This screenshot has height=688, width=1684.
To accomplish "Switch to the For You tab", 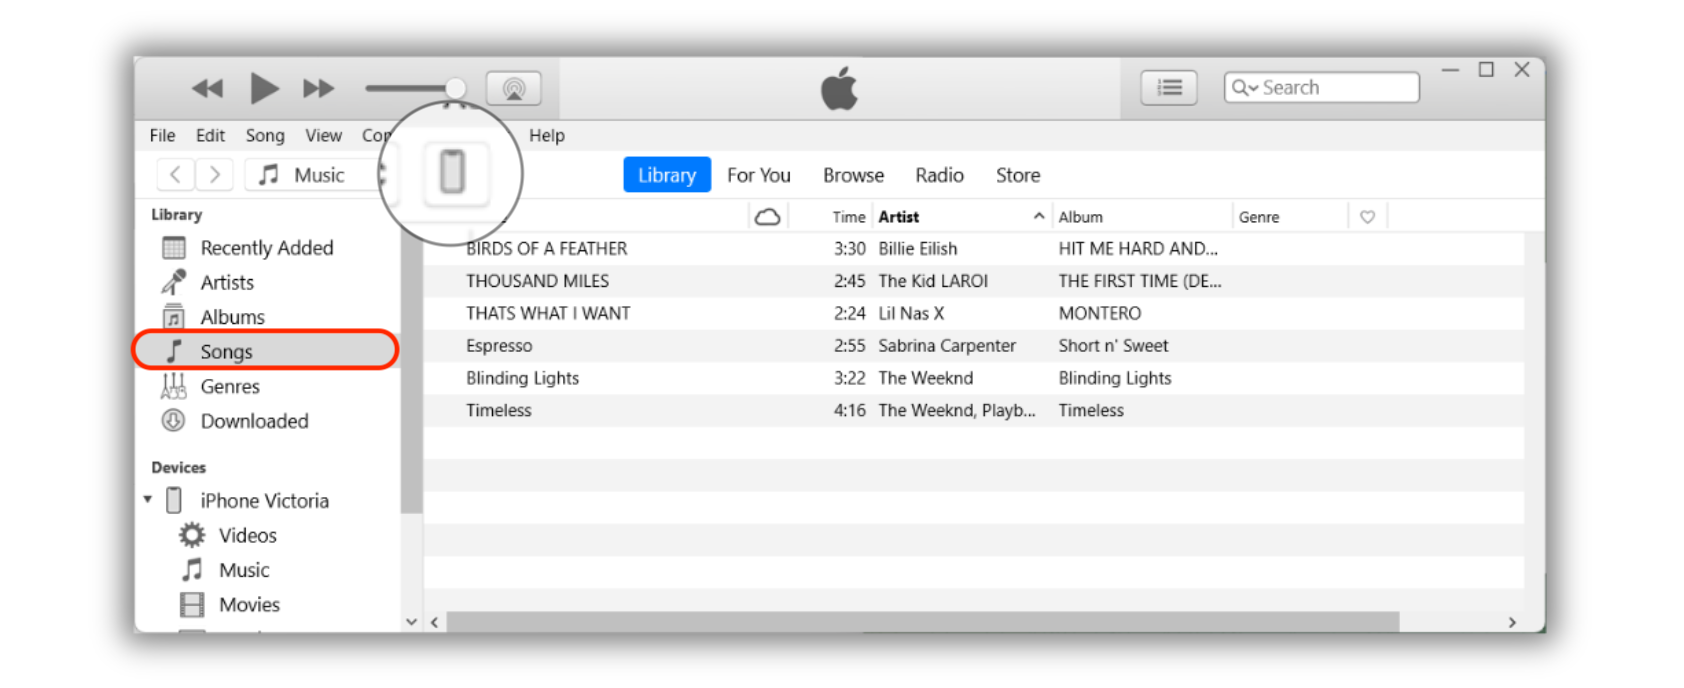I will click(x=759, y=175).
